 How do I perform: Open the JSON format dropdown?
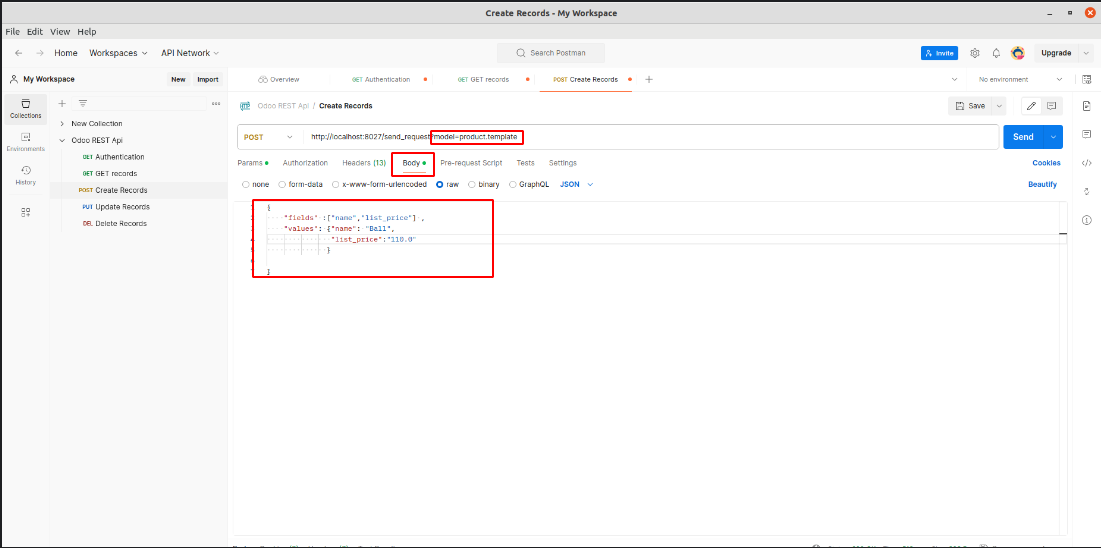(x=576, y=184)
